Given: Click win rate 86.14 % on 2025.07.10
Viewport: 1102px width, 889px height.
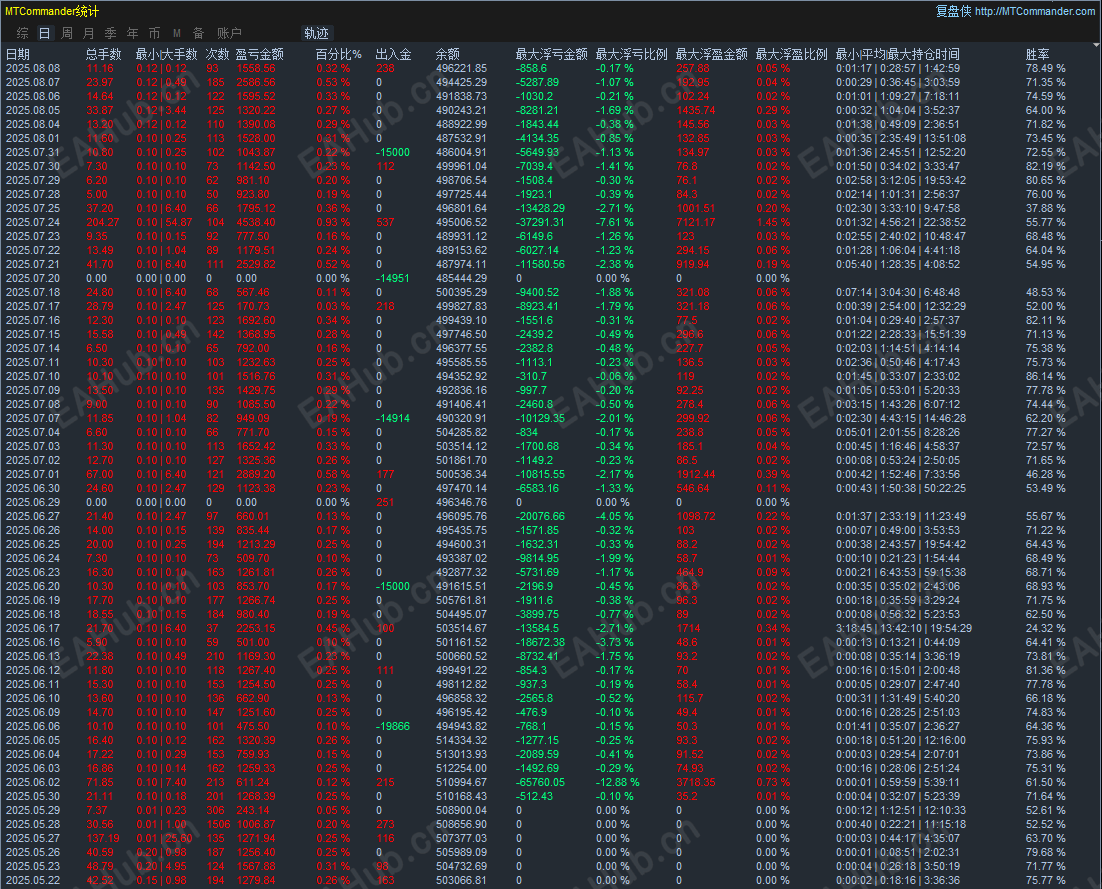Looking at the screenshot, I should pos(1045,376).
